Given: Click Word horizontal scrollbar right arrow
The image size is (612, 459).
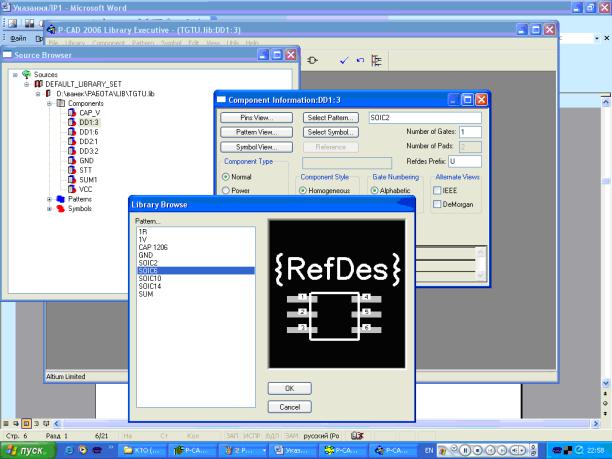Looking at the screenshot, I should click(596, 423).
